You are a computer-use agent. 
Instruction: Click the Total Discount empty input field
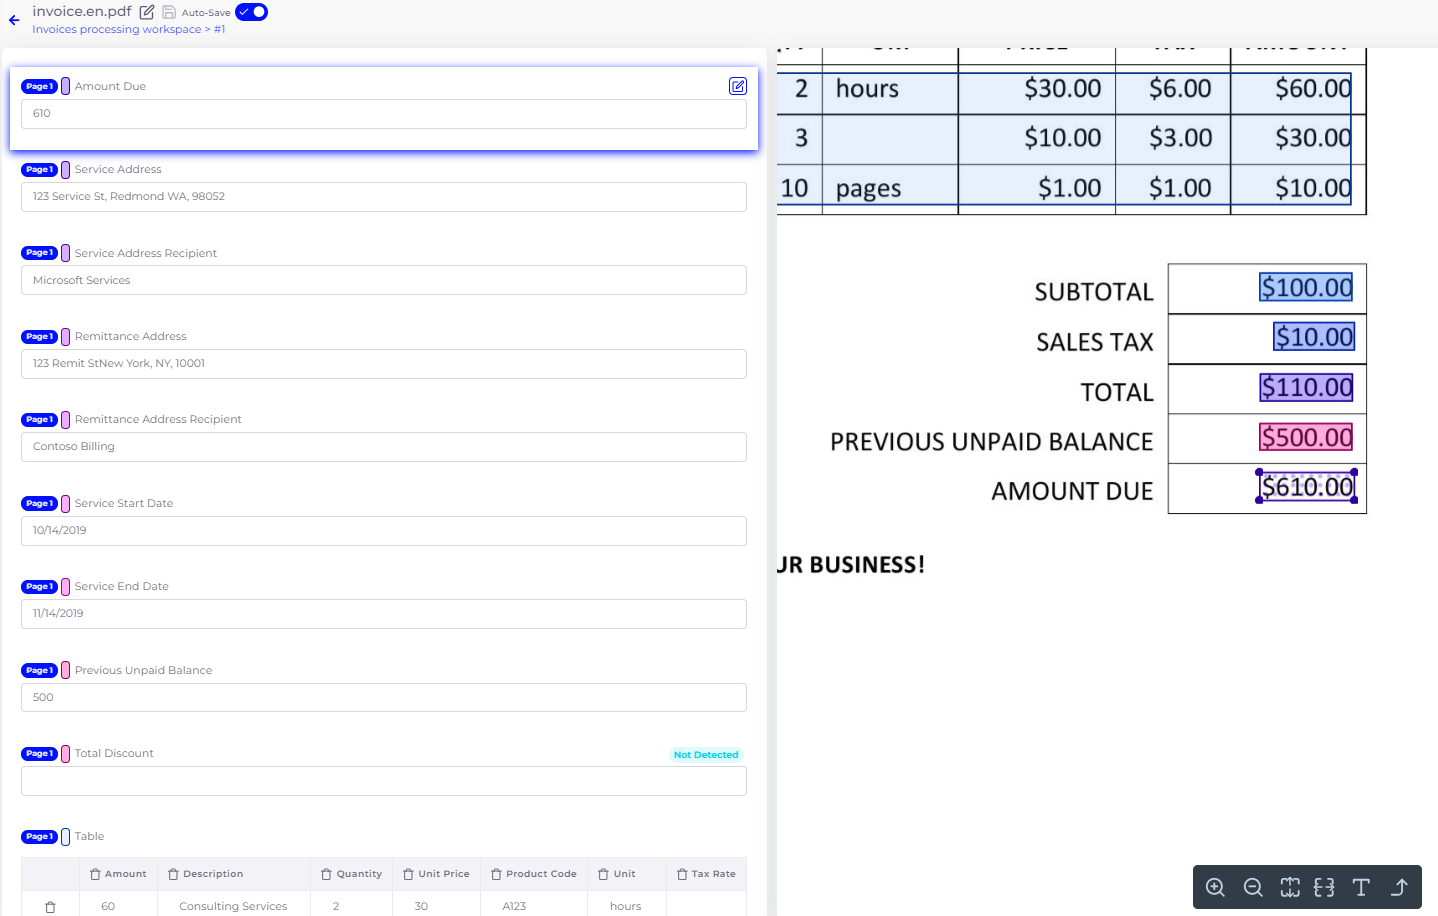pos(383,781)
